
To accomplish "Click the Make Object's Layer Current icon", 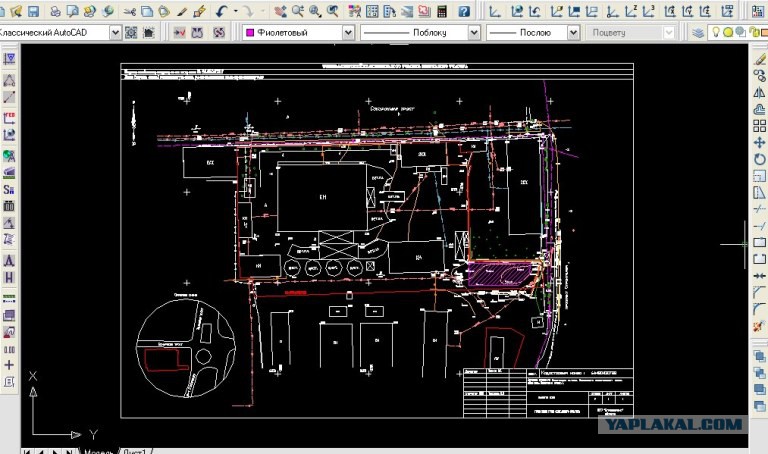I will (180, 33).
